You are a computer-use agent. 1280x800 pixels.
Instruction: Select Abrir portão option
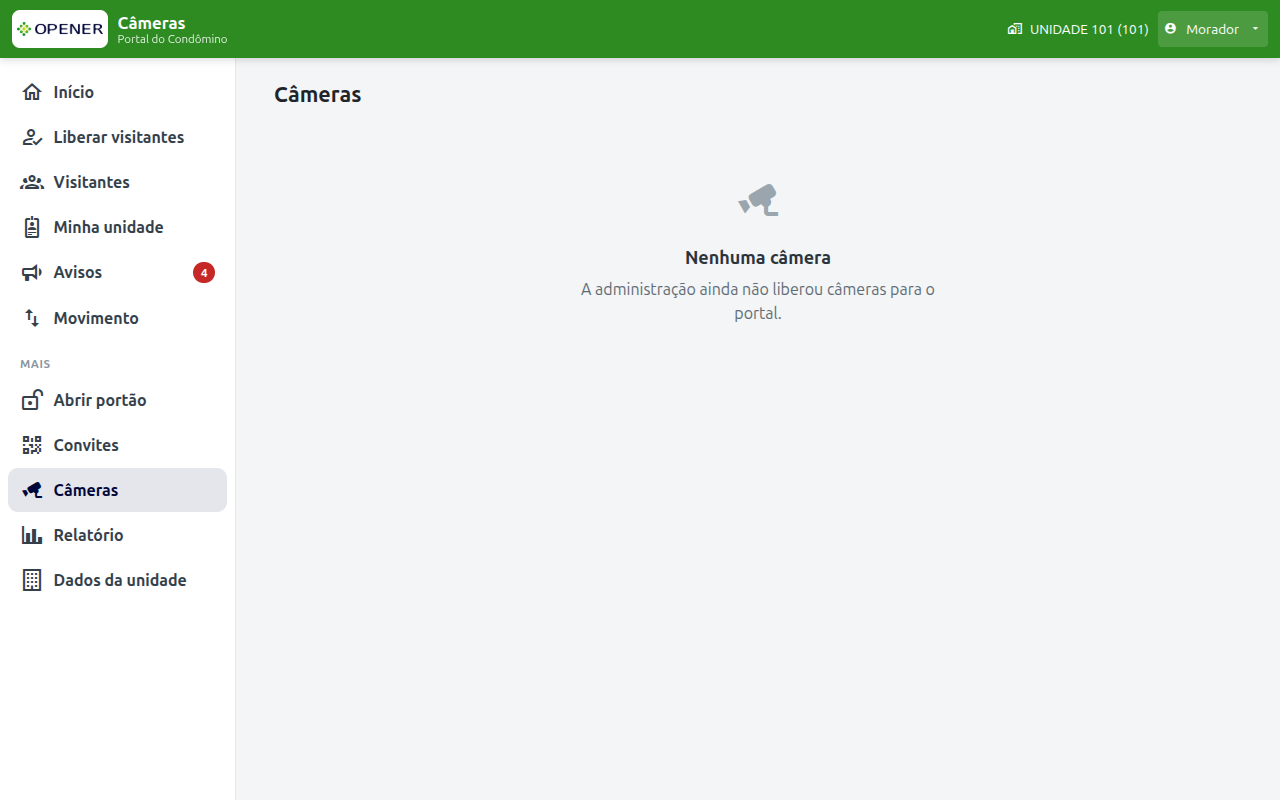(x=117, y=400)
